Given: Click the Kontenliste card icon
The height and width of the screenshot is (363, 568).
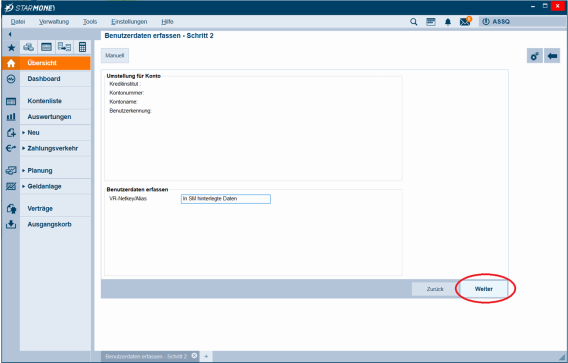Looking at the screenshot, I should (x=11, y=101).
